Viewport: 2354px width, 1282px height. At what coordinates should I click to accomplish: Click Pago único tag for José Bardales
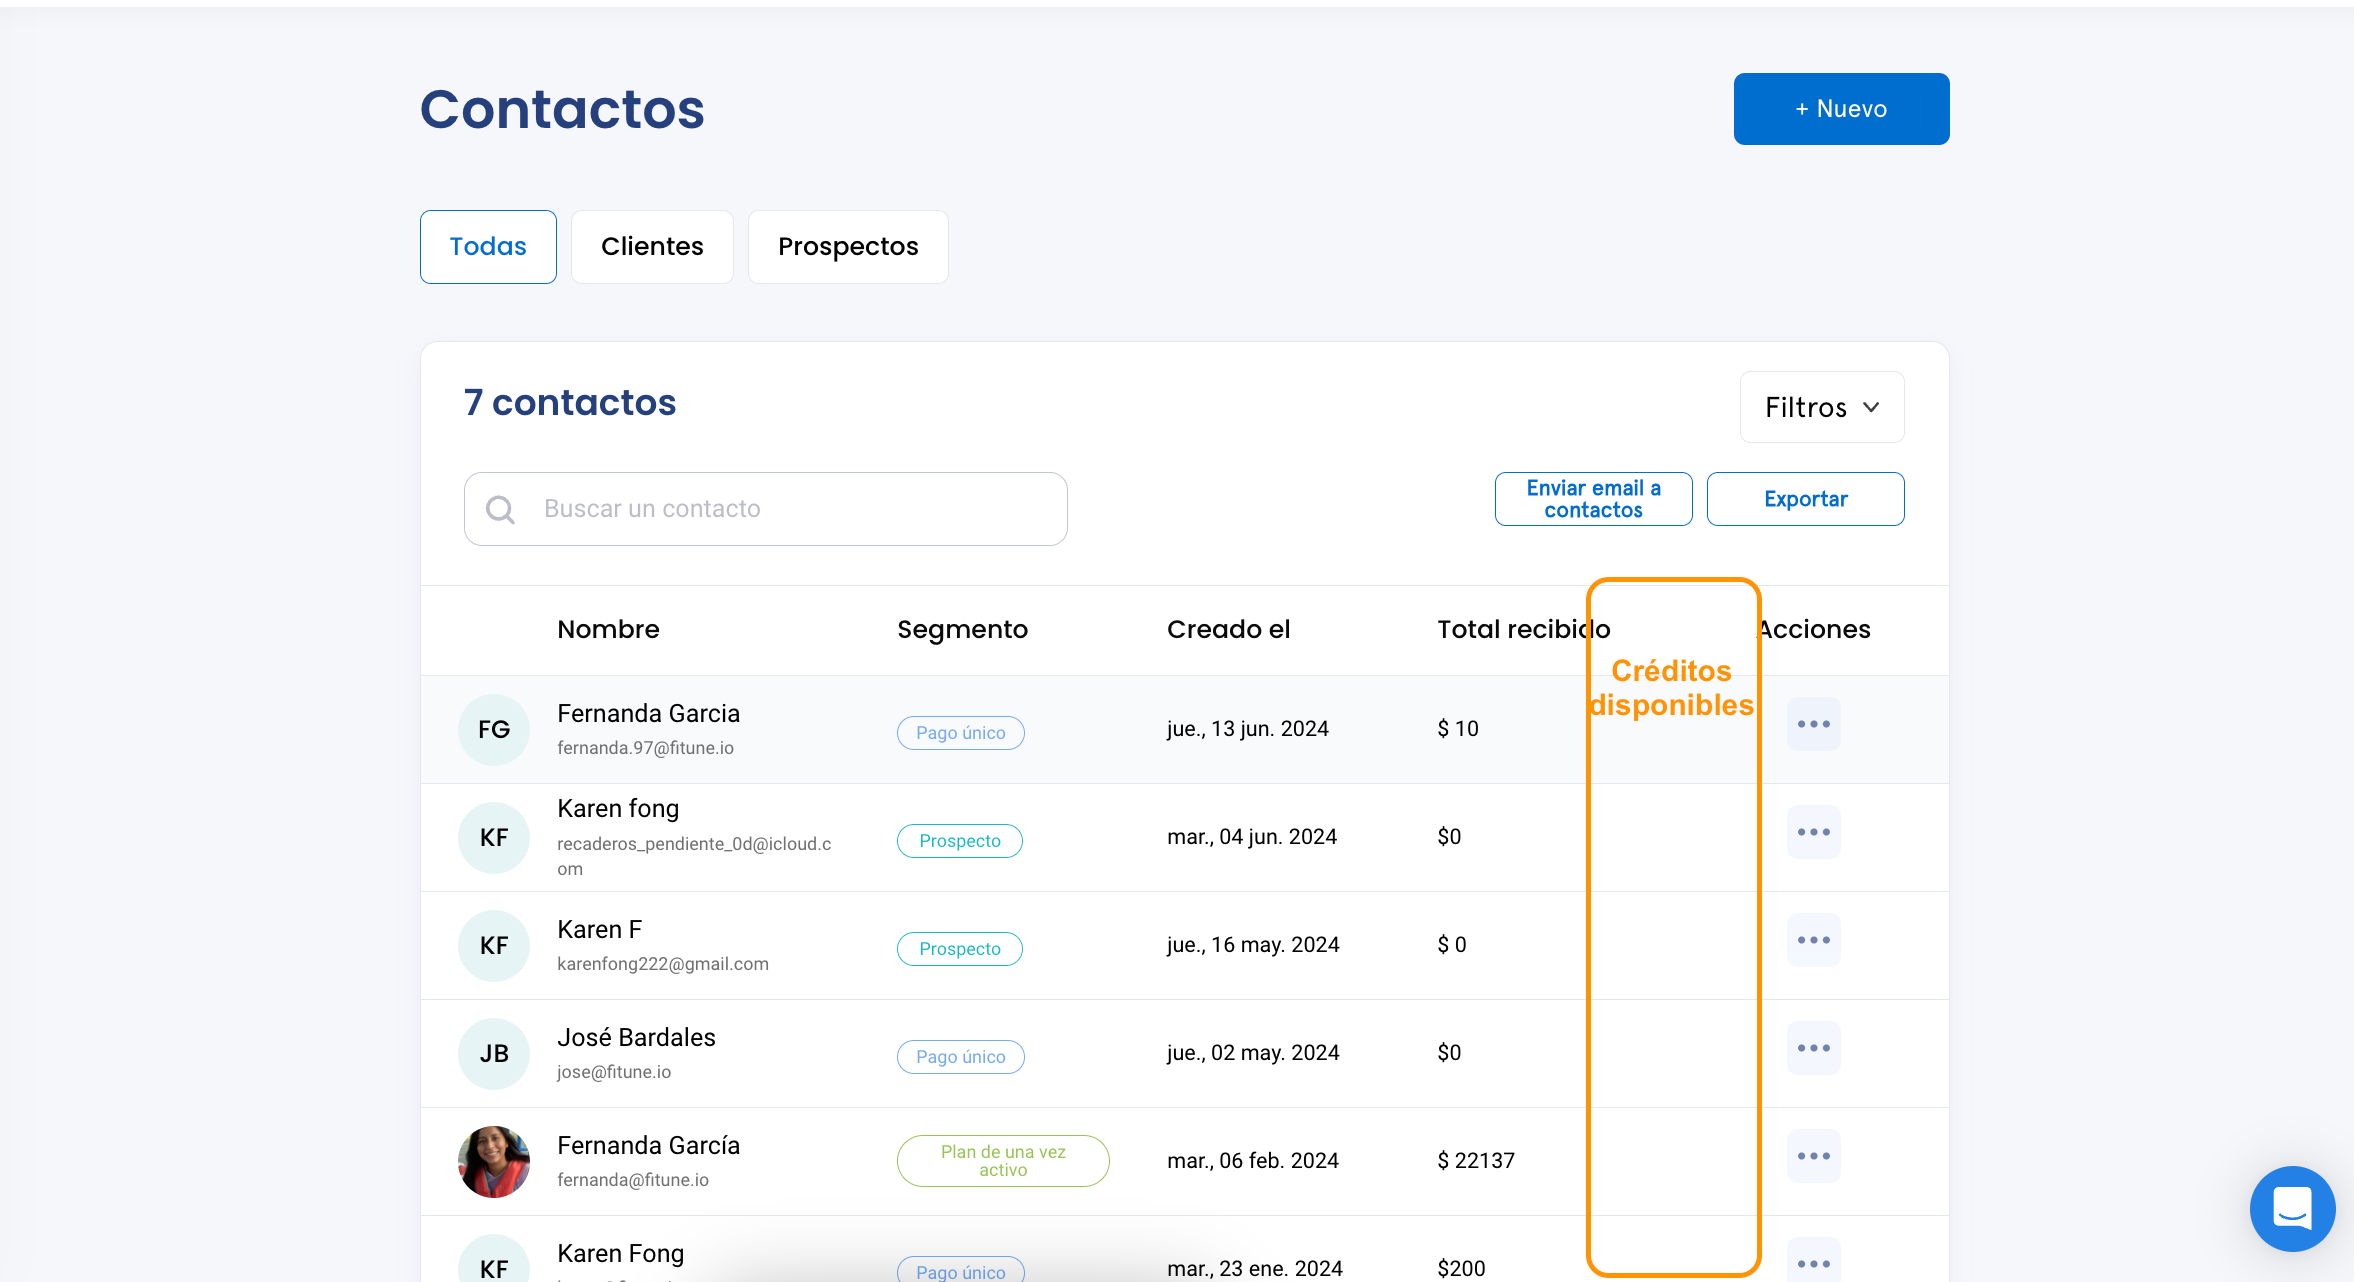960,1057
